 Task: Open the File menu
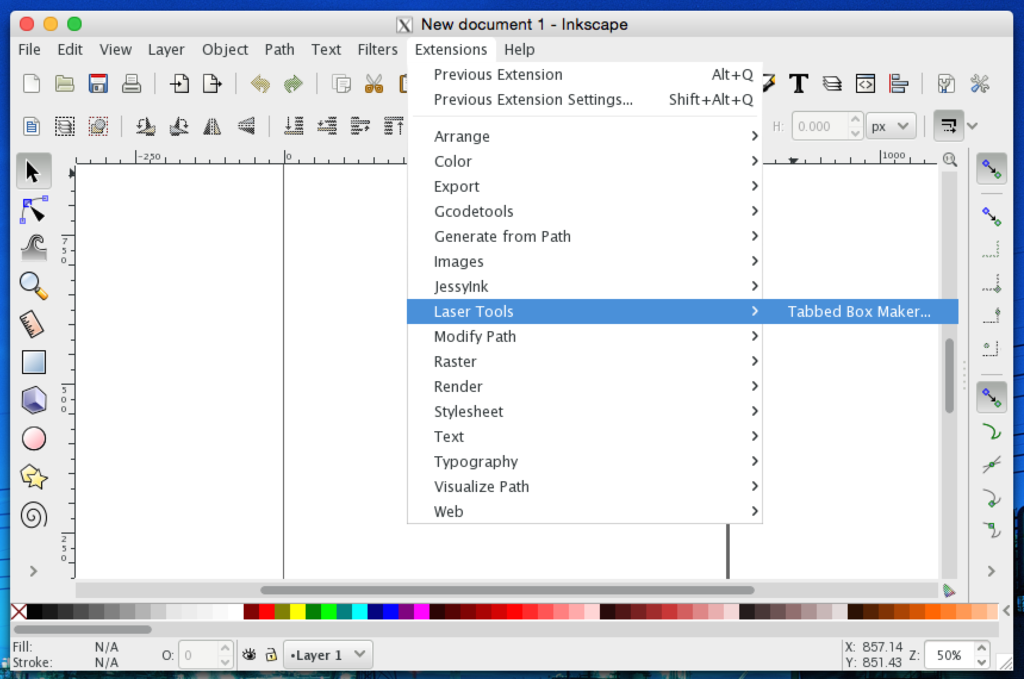point(29,50)
